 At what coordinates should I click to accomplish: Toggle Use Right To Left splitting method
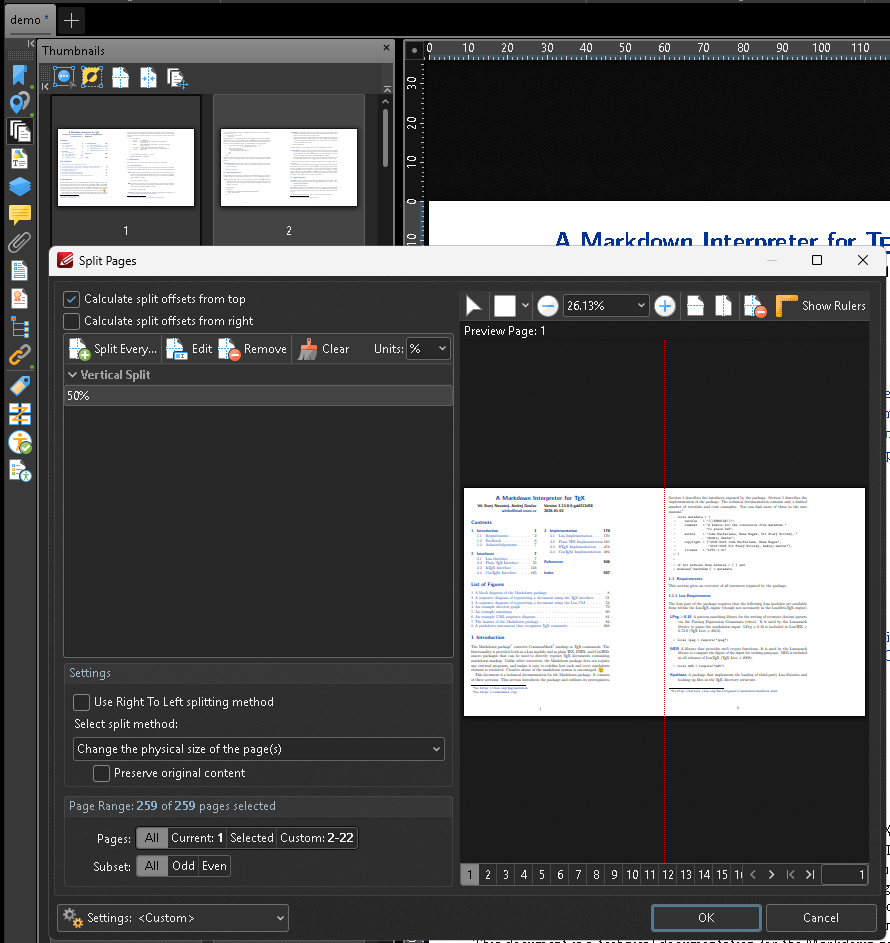(81, 702)
